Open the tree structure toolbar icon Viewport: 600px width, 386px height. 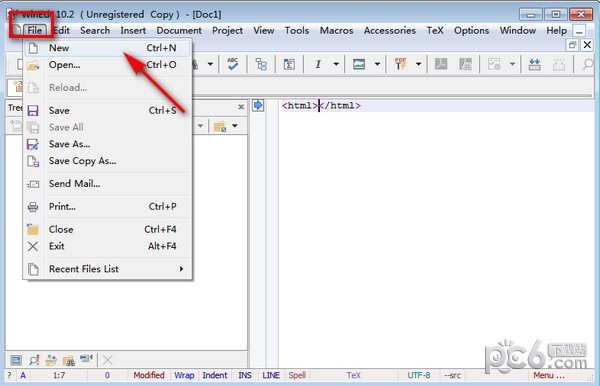click(x=261, y=64)
